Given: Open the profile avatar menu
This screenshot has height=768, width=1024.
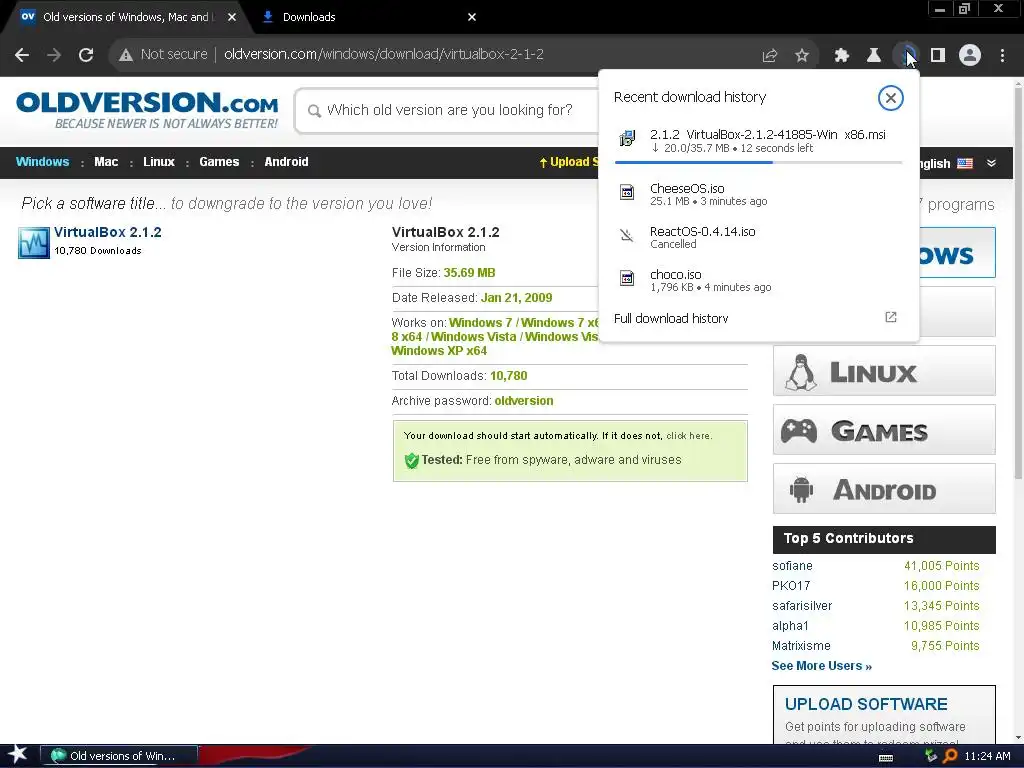Looking at the screenshot, I should click(970, 56).
